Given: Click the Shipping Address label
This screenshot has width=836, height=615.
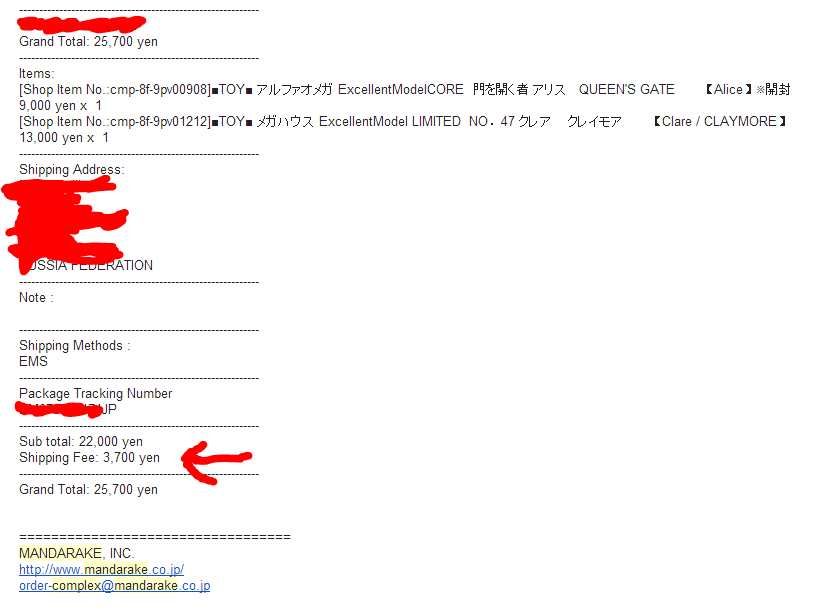Looking at the screenshot, I should pyautogui.click(x=71, y=170).
